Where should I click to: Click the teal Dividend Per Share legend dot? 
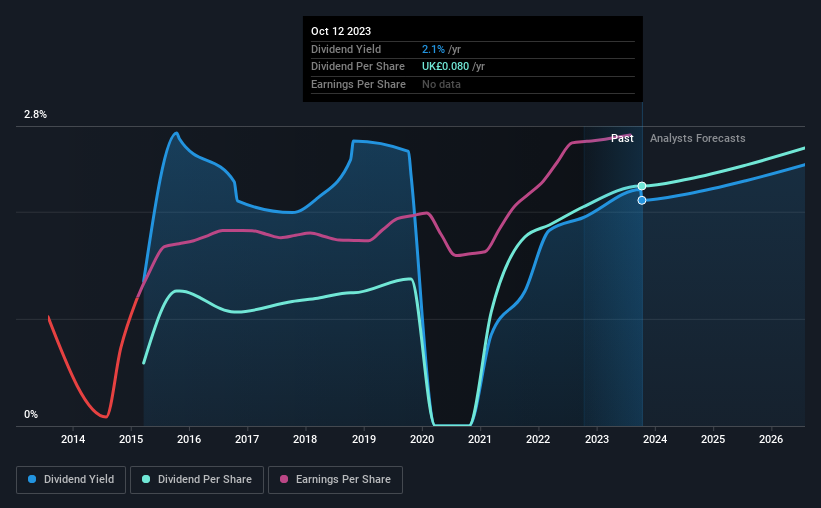click(146, 479)
